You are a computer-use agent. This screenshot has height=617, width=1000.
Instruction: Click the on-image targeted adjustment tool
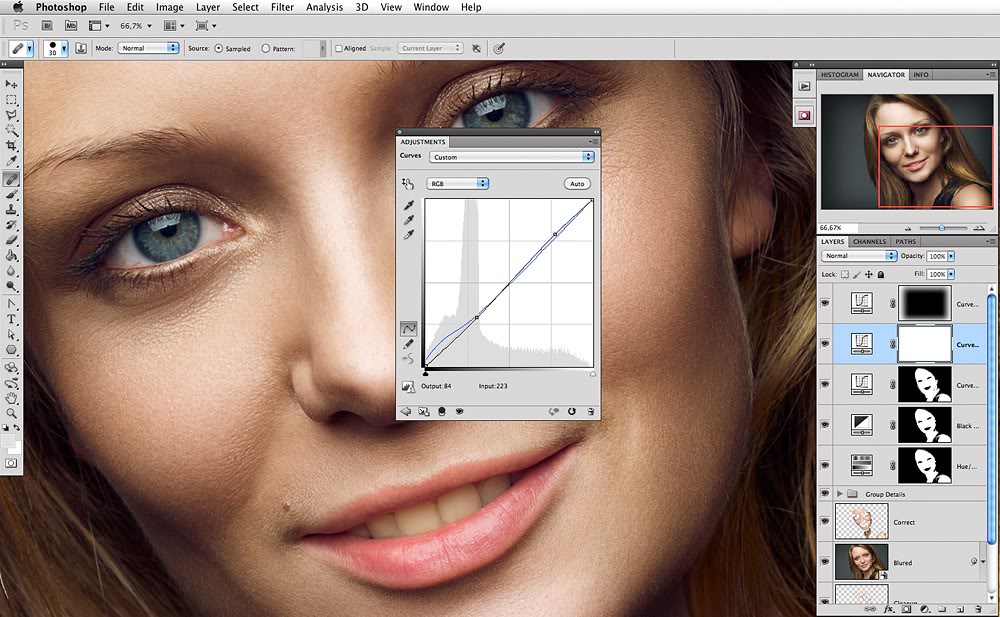408,184
